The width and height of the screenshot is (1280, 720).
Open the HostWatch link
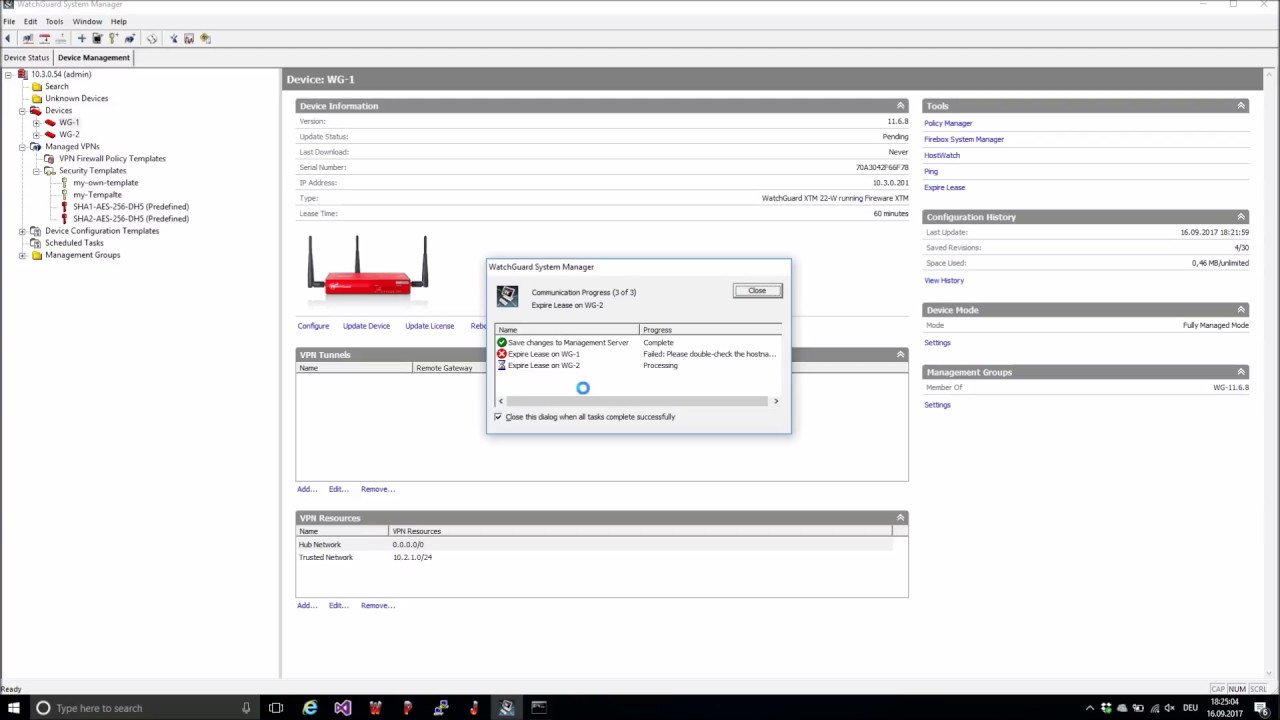(942, 155)
